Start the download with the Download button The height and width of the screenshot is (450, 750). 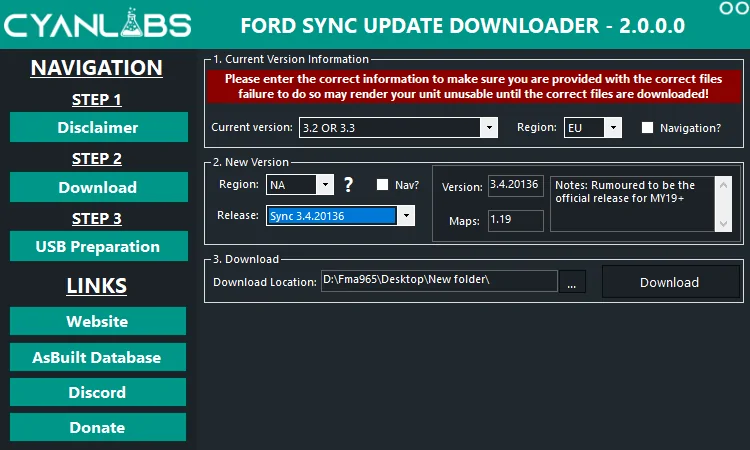tap(670, 282)
